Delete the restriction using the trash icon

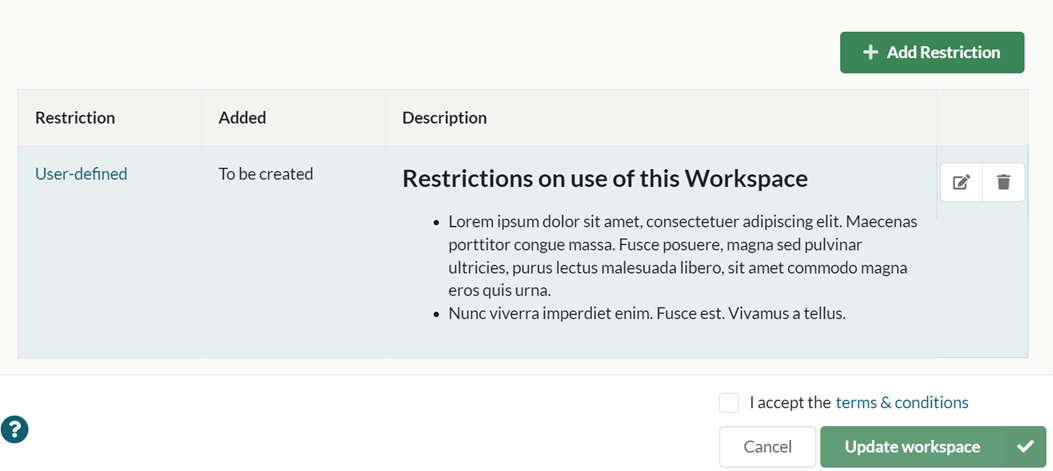(x=1004, y=182)
